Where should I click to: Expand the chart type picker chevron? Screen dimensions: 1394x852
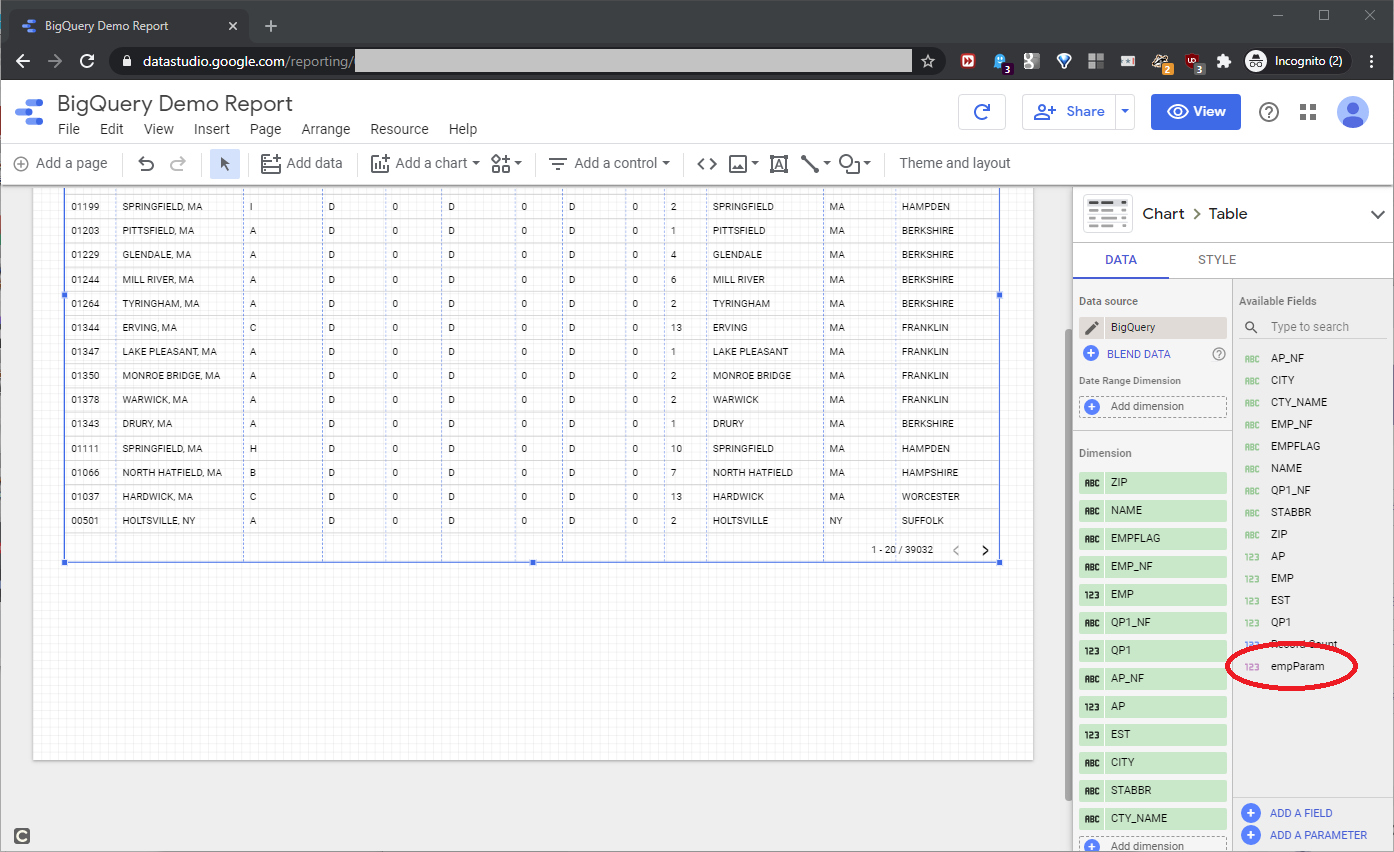pyautogui.click(x=1377, y=214)
